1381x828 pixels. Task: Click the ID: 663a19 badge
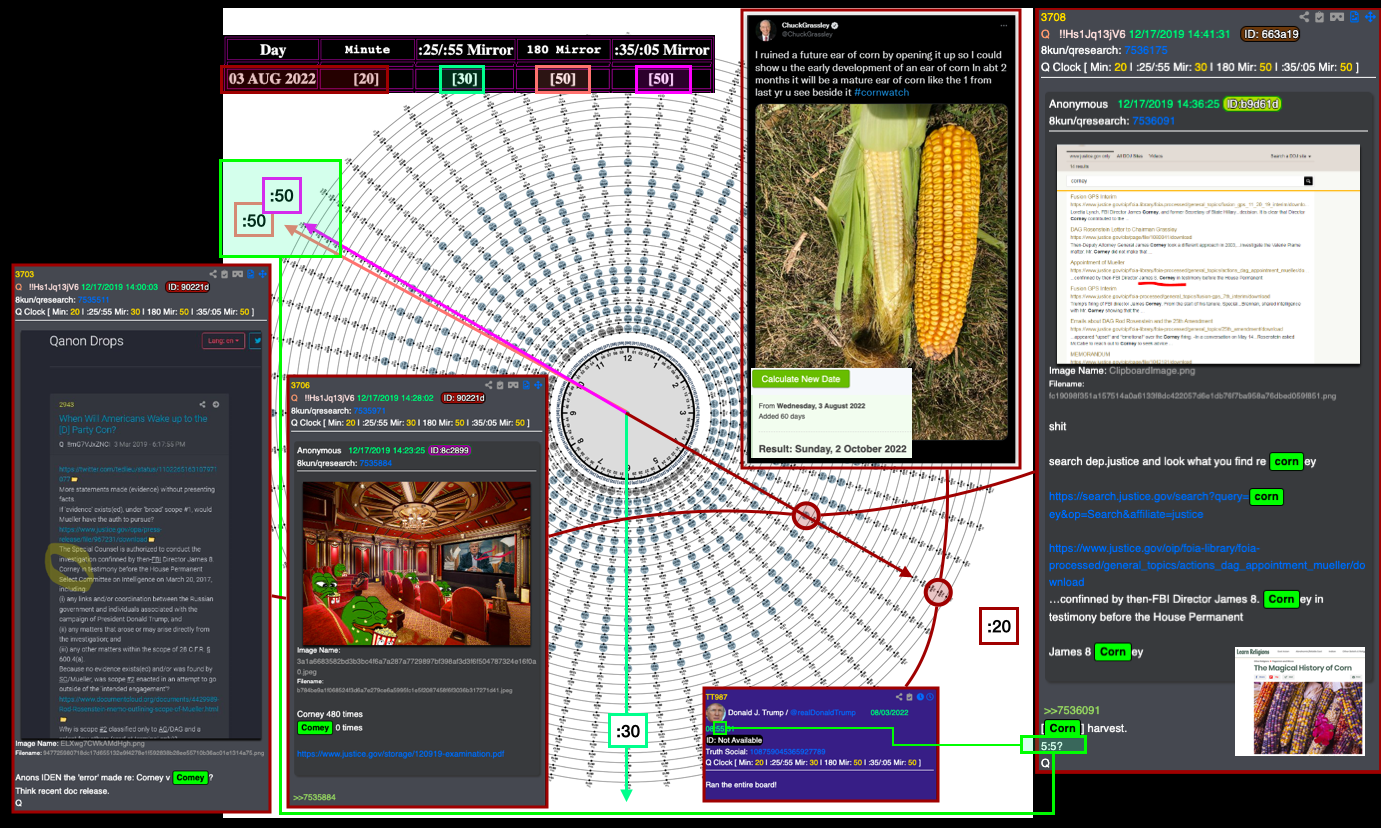(x=1270, y=34)
